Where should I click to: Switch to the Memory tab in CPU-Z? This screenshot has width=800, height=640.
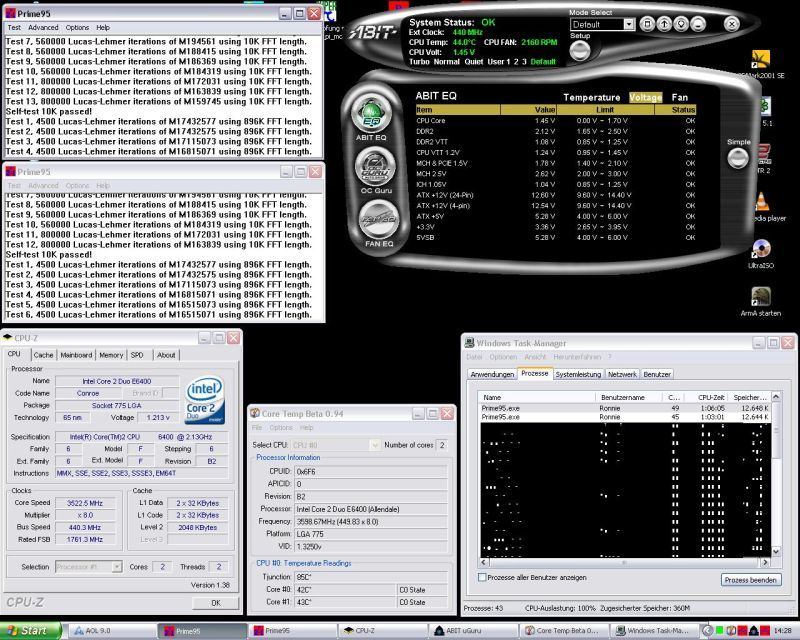point(111,355)
